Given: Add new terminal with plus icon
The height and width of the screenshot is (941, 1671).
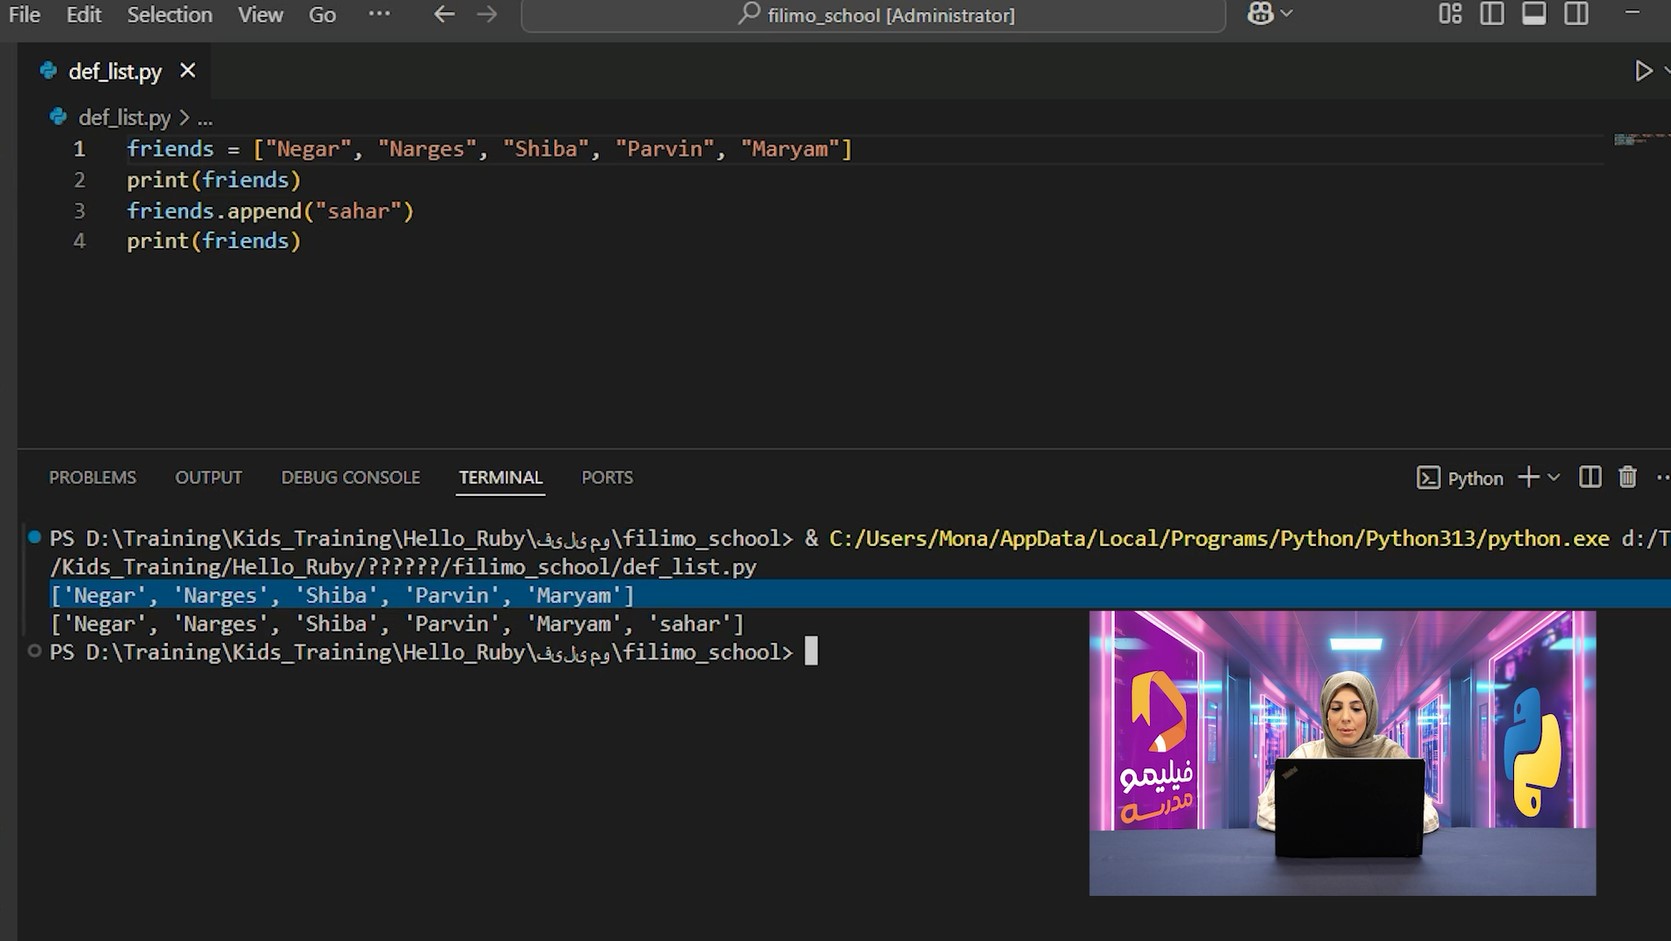Looking at the screenshot, I should click(1528, 477).
